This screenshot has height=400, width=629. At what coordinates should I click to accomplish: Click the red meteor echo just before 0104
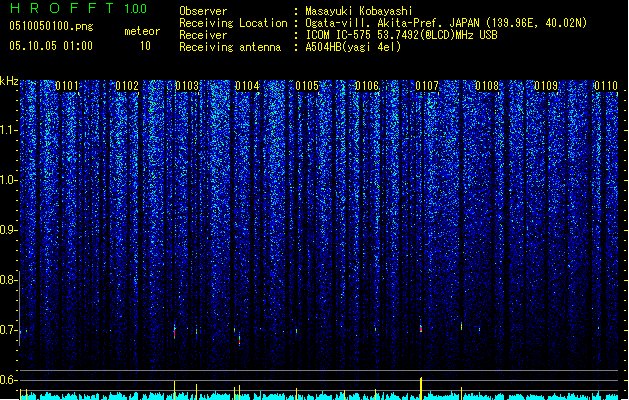(x=239, y=339)
